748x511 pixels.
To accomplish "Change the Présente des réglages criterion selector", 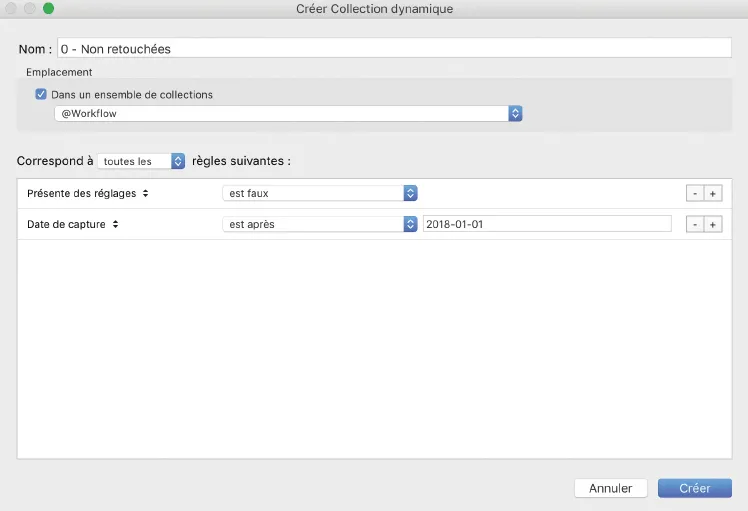I will click(88, 193).
